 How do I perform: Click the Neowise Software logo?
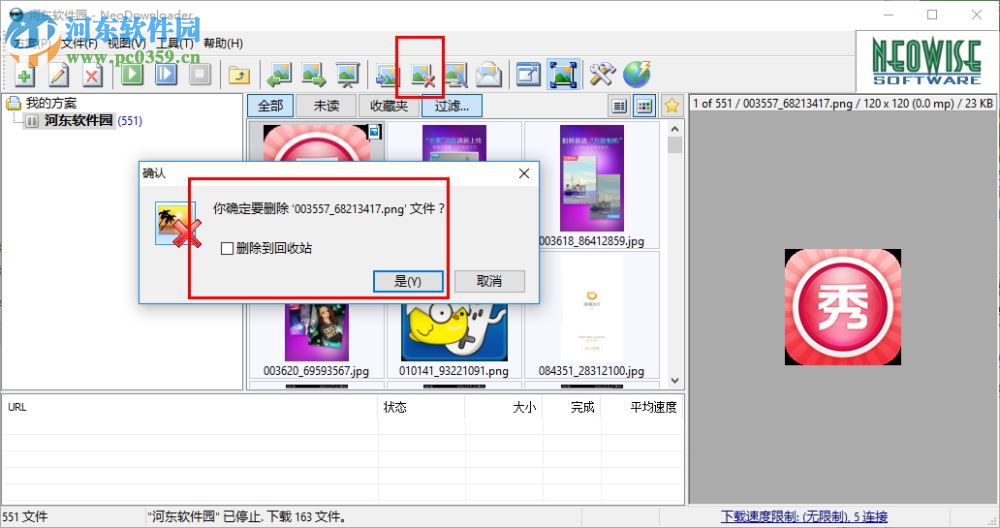[x=927, y=62]
